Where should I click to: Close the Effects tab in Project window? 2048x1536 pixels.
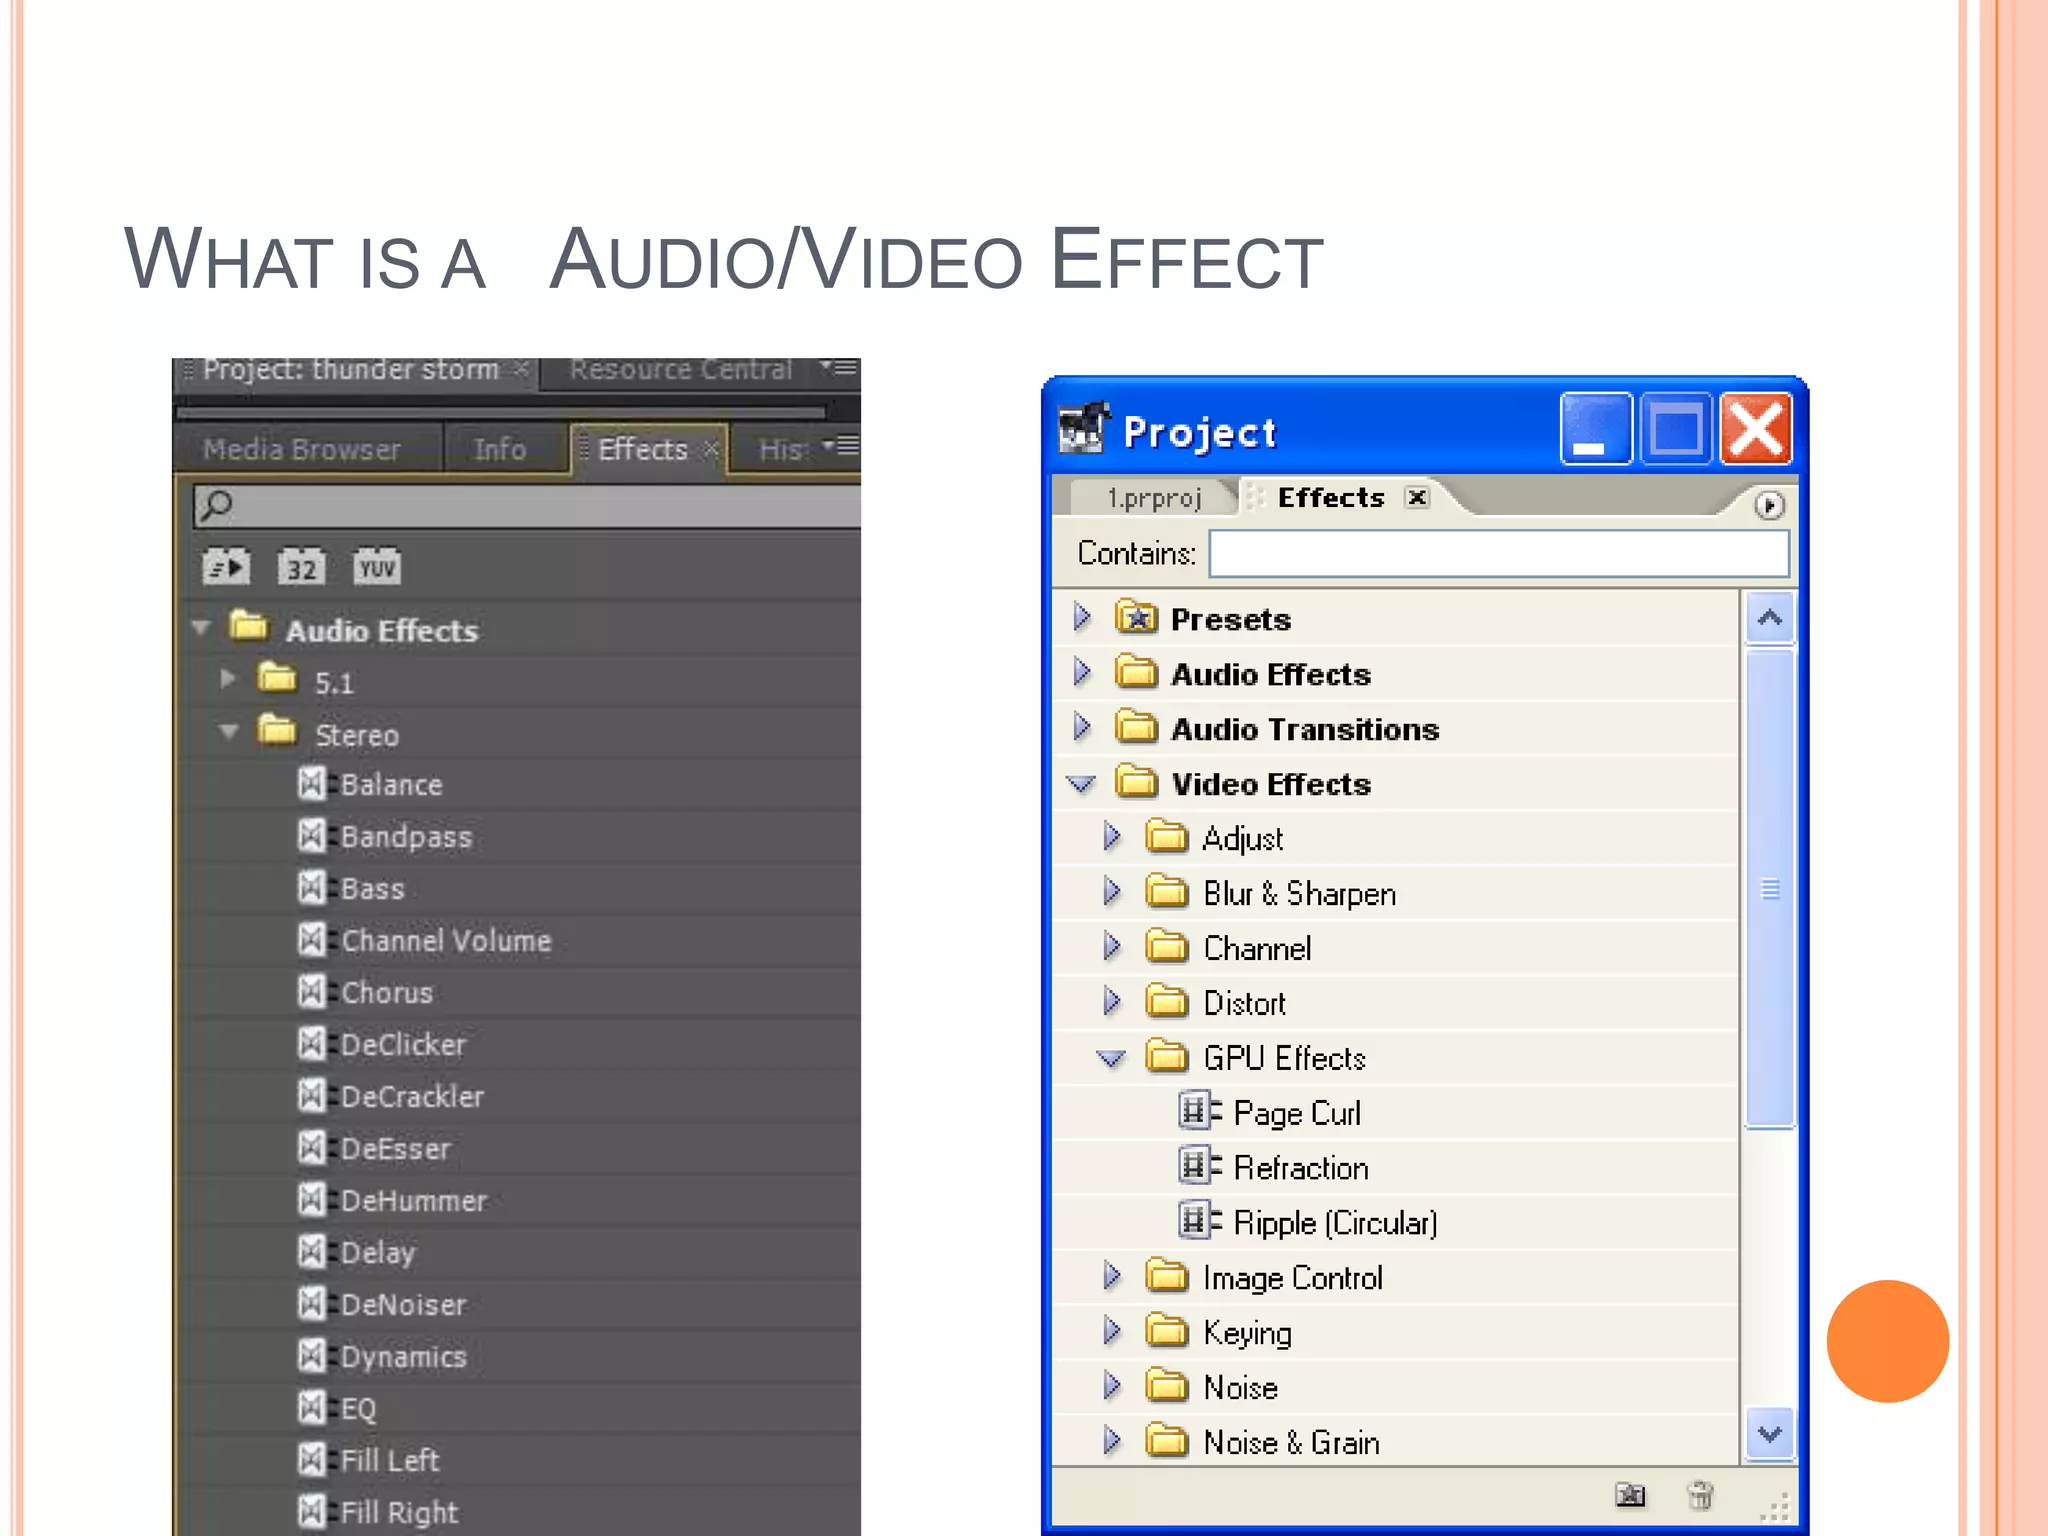1417,497
